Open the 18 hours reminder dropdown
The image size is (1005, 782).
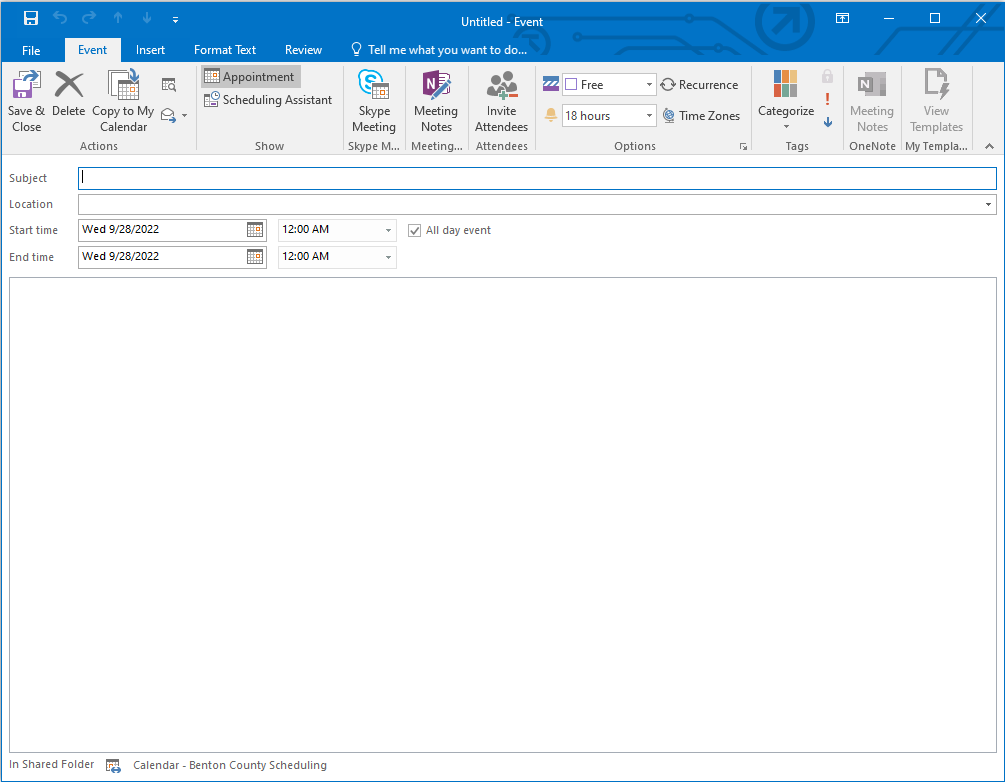648,116
